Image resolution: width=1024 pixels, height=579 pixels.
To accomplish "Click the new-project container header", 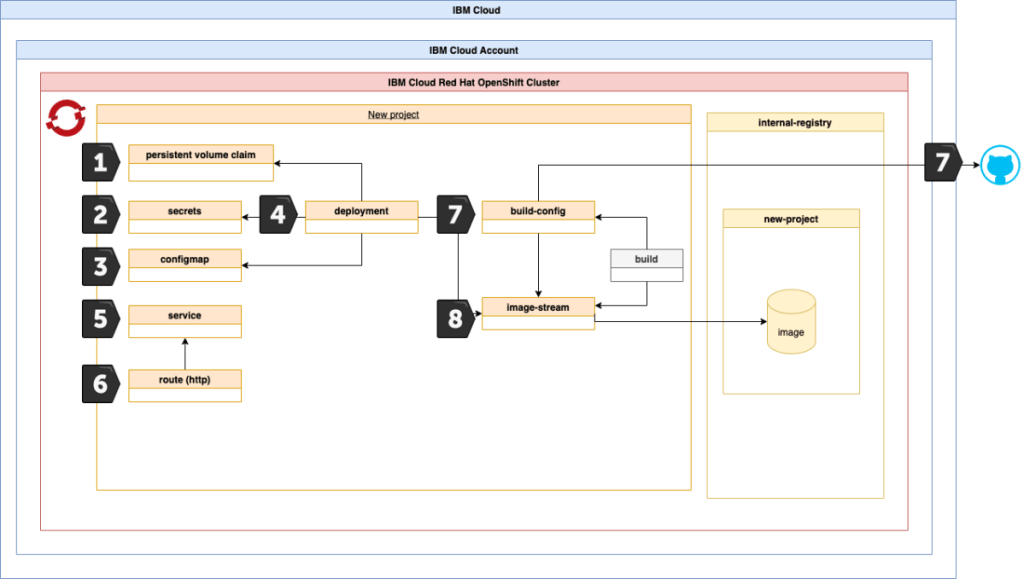I will (x=791, y=219).
